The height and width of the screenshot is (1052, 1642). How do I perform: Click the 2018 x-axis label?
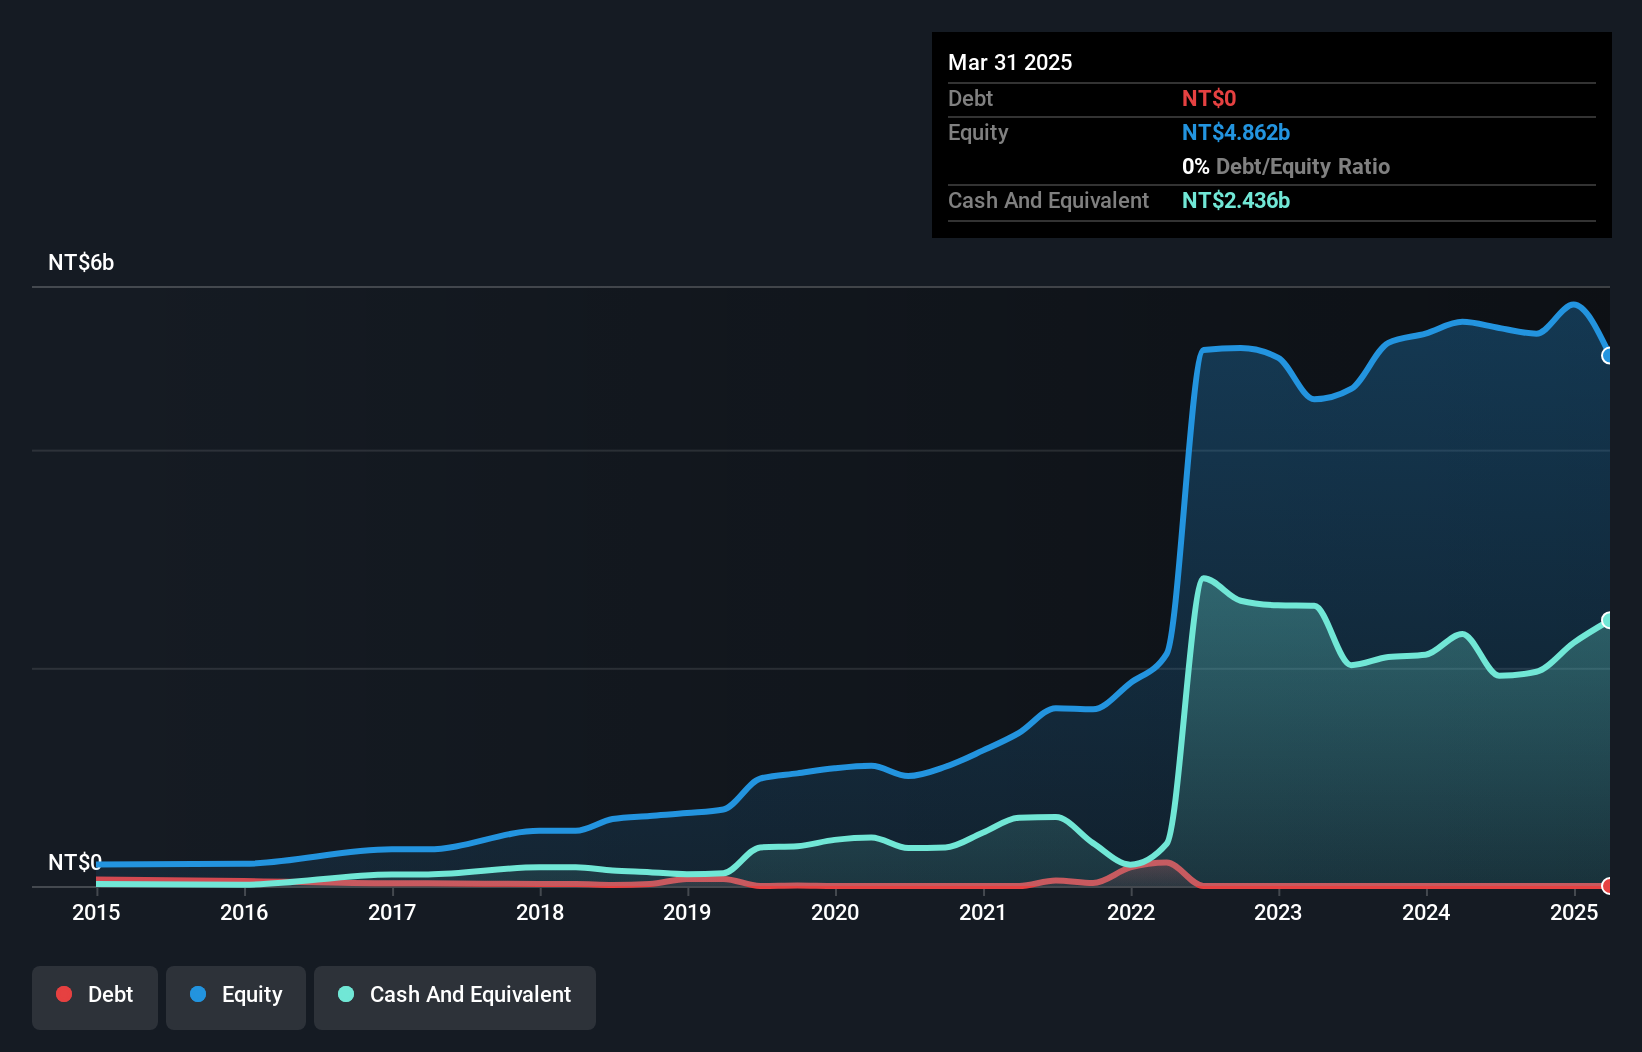(x=540, y=912)
